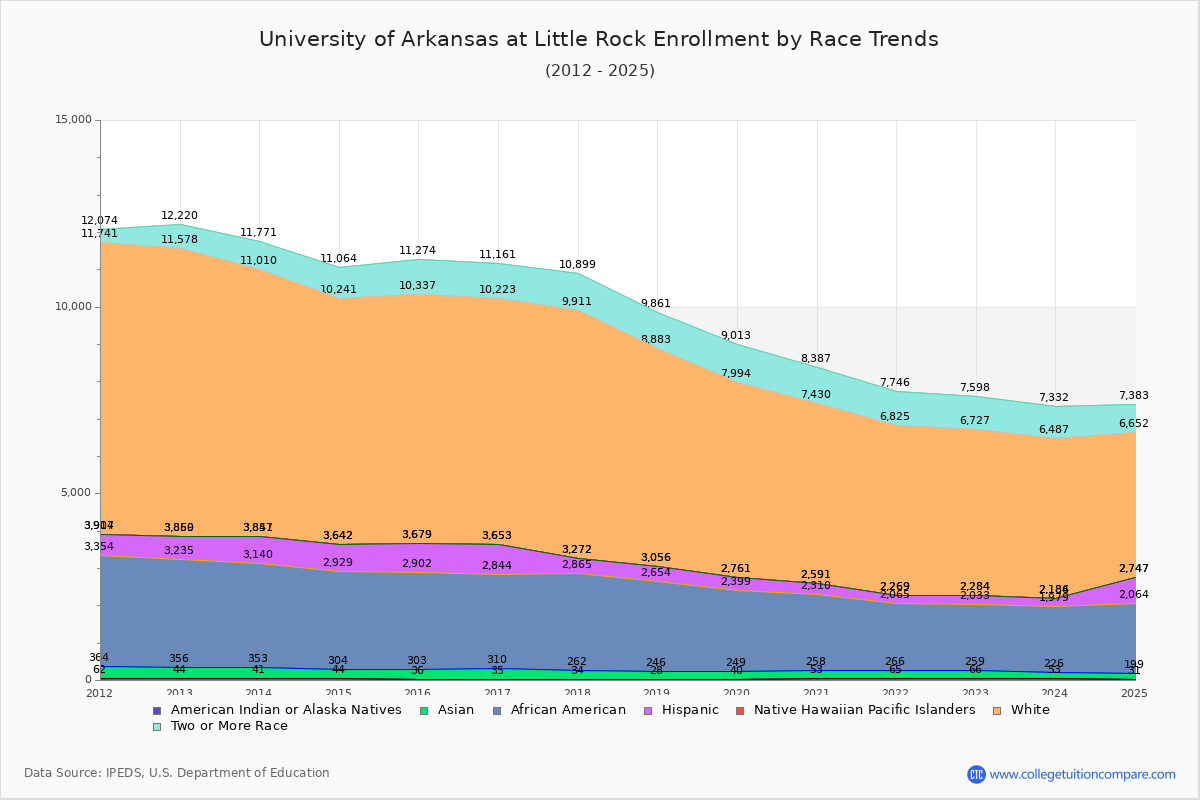Click the 6,487 White value label
This screenshot has width=1200, height=800.
click(x=1054, y=430)
